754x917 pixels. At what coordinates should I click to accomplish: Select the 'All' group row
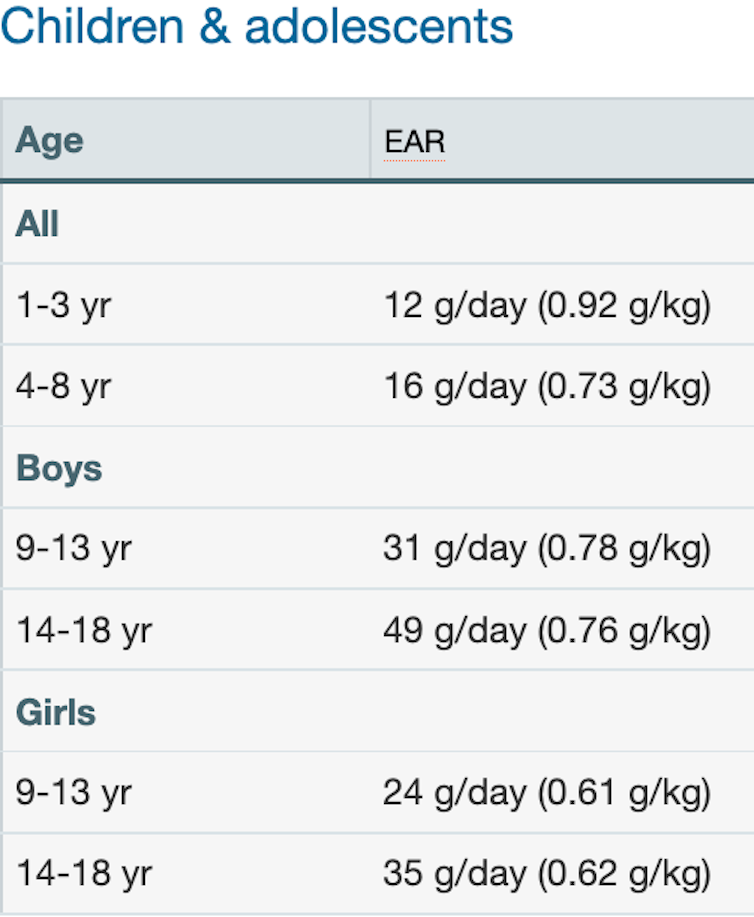tap(37, 224)
